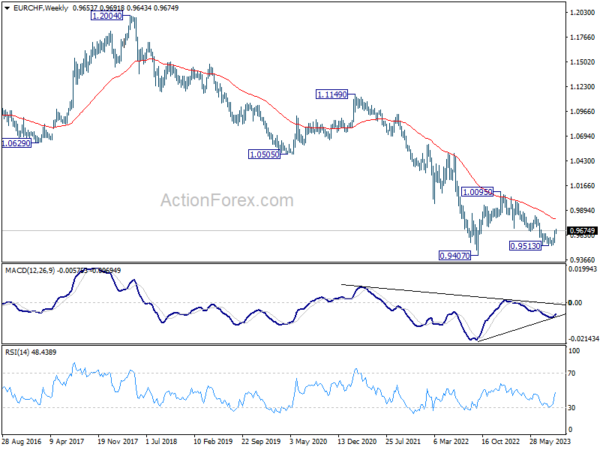
Task: Select the 13 Dec 2020 date label
Action: pos(357,441)
